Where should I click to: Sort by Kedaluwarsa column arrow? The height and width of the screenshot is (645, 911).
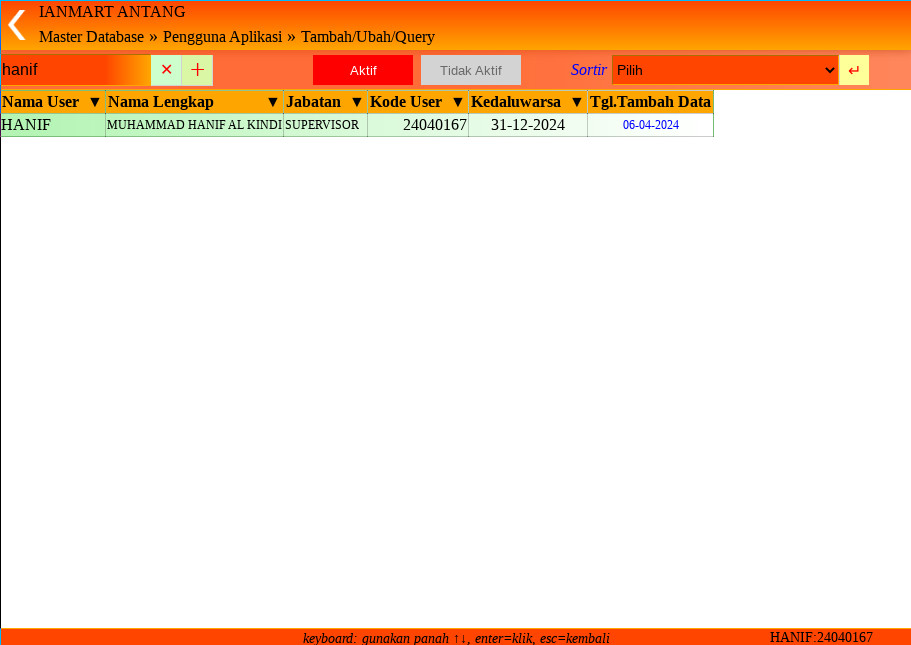coord(576,102)
